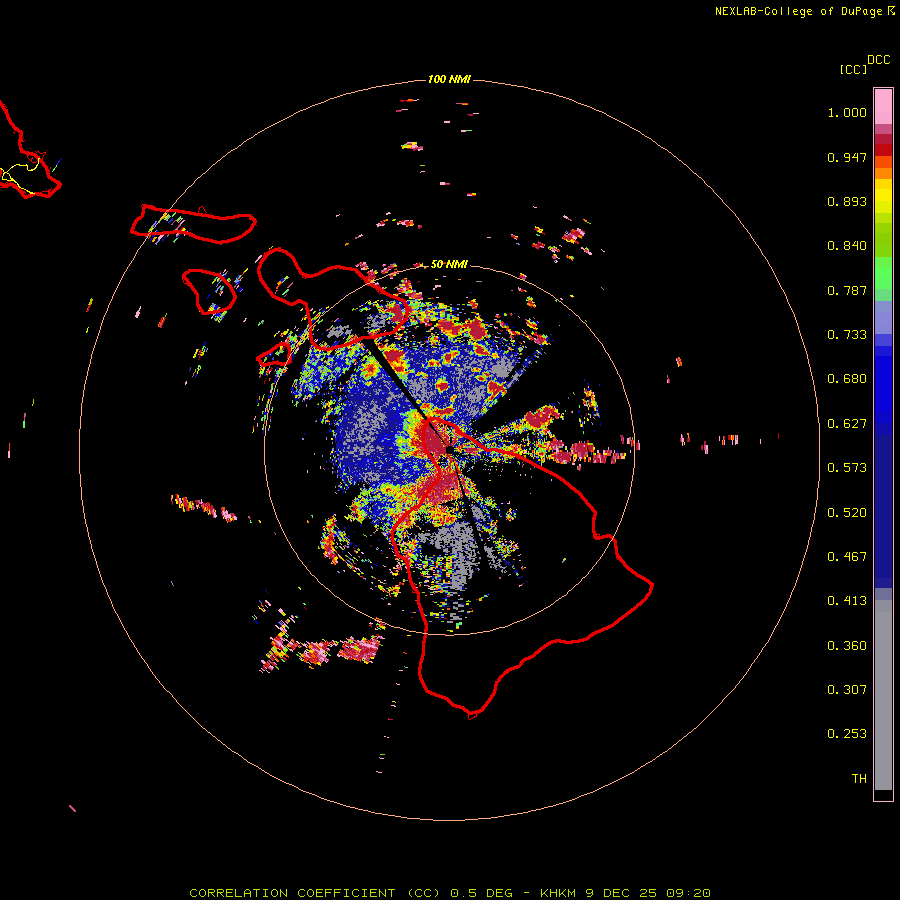Click the 0.787 color scale value
This screenshot has height=900, width=900.
point(847,290)
